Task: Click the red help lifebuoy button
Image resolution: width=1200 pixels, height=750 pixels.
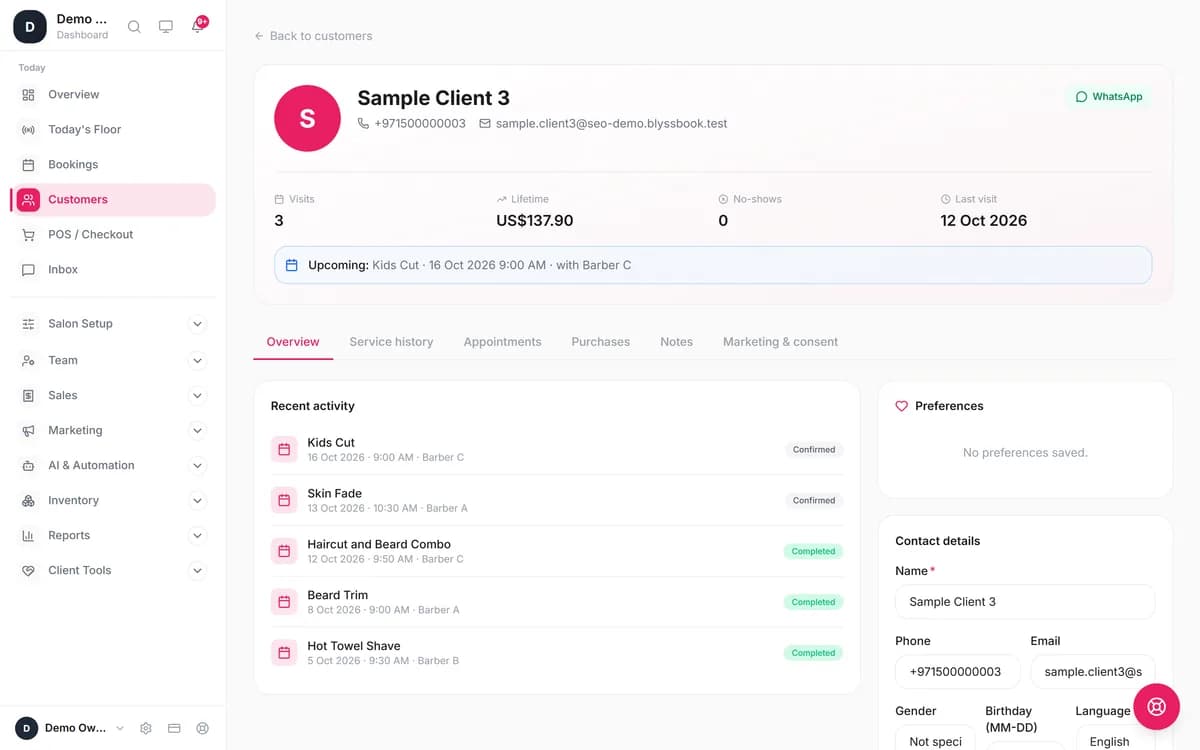Action: click(1157, 707)
